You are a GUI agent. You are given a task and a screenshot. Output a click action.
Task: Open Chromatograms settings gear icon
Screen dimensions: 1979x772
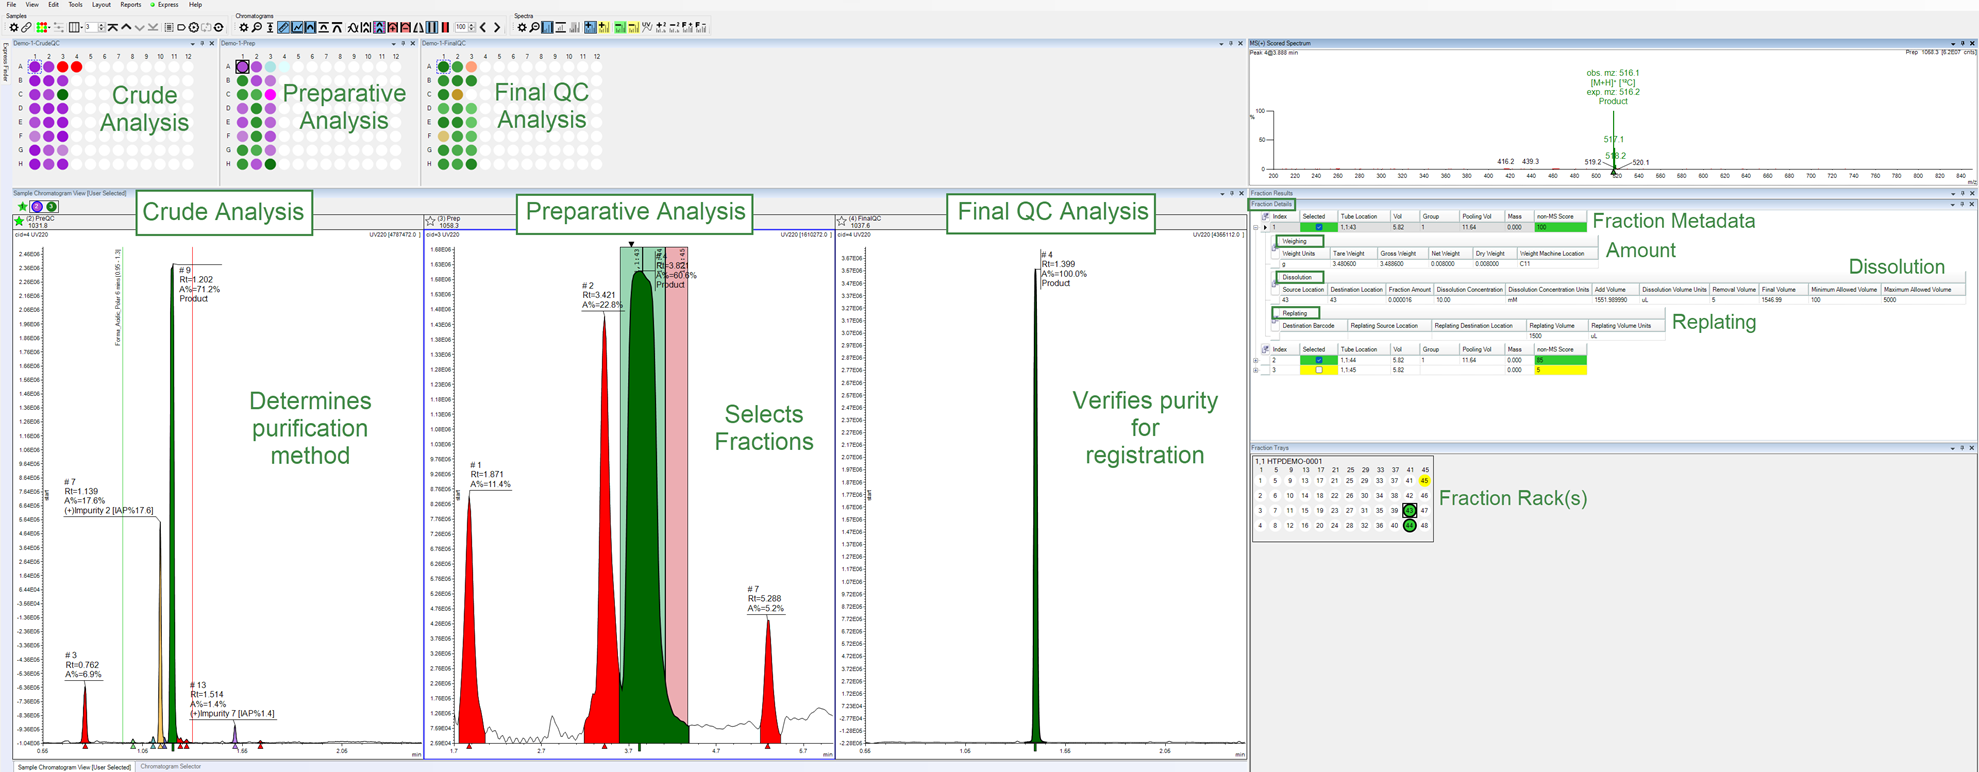244,27
